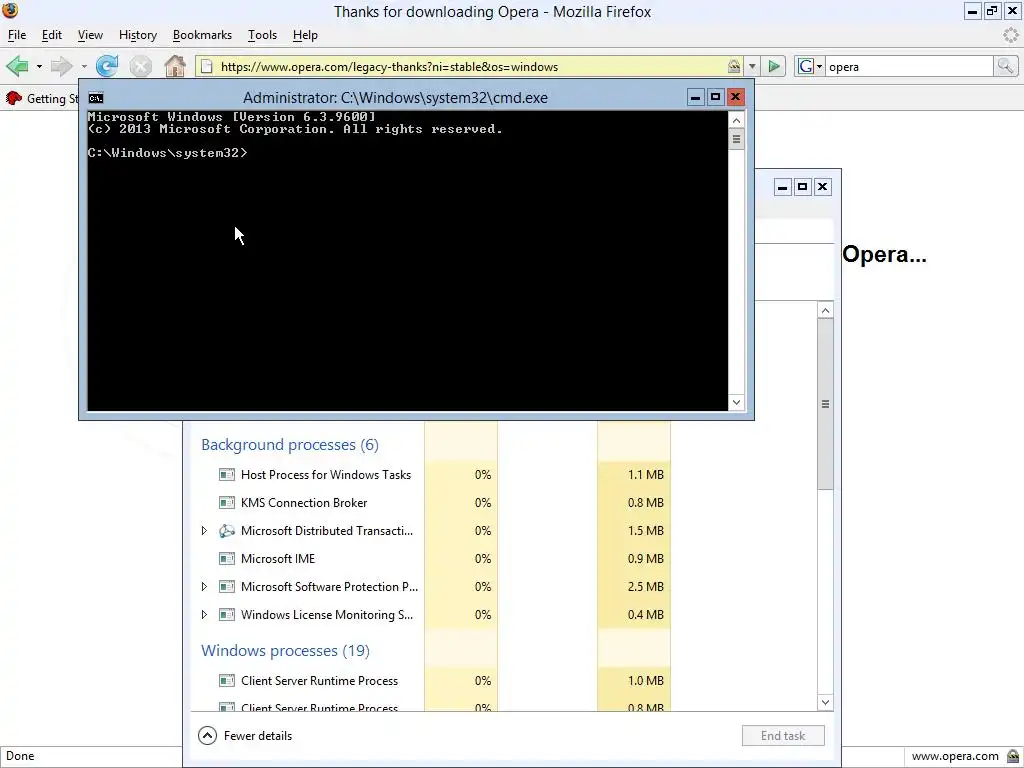Click the cmd window scroll up arrow
The image size is (1024, 768).
pyautogui.click(x=737, y=121)
